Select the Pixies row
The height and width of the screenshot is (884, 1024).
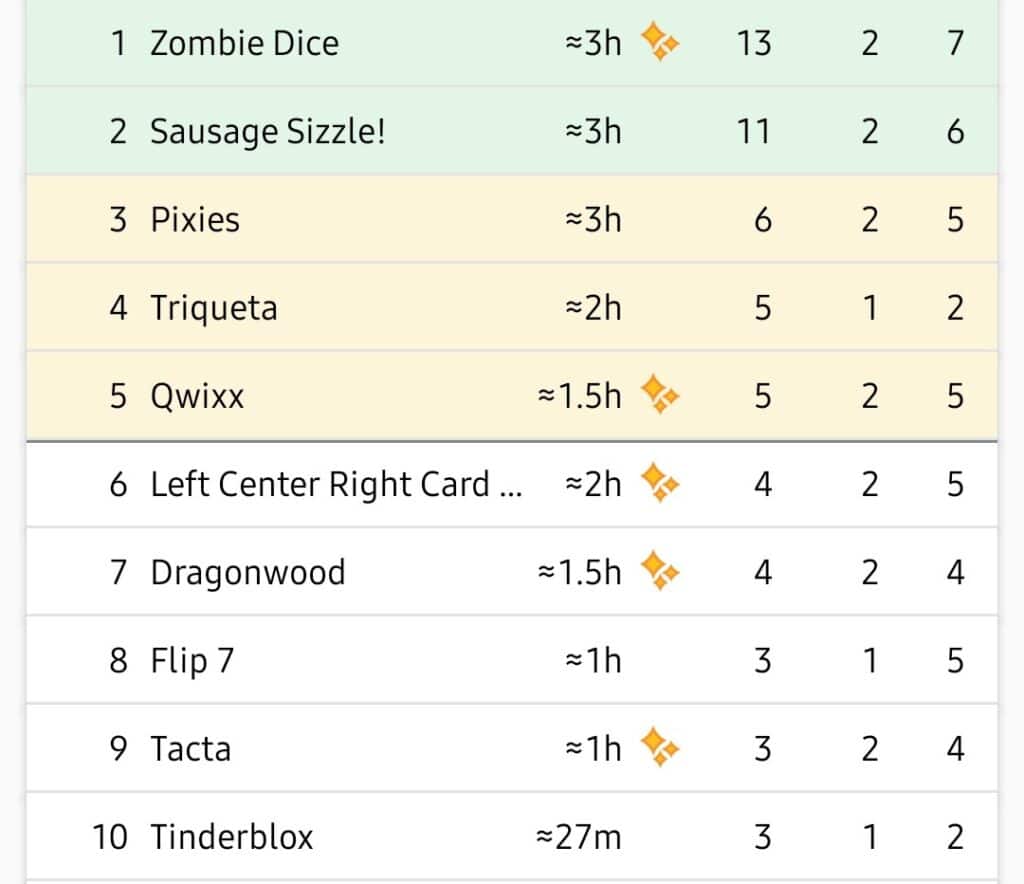coord(512,219)
